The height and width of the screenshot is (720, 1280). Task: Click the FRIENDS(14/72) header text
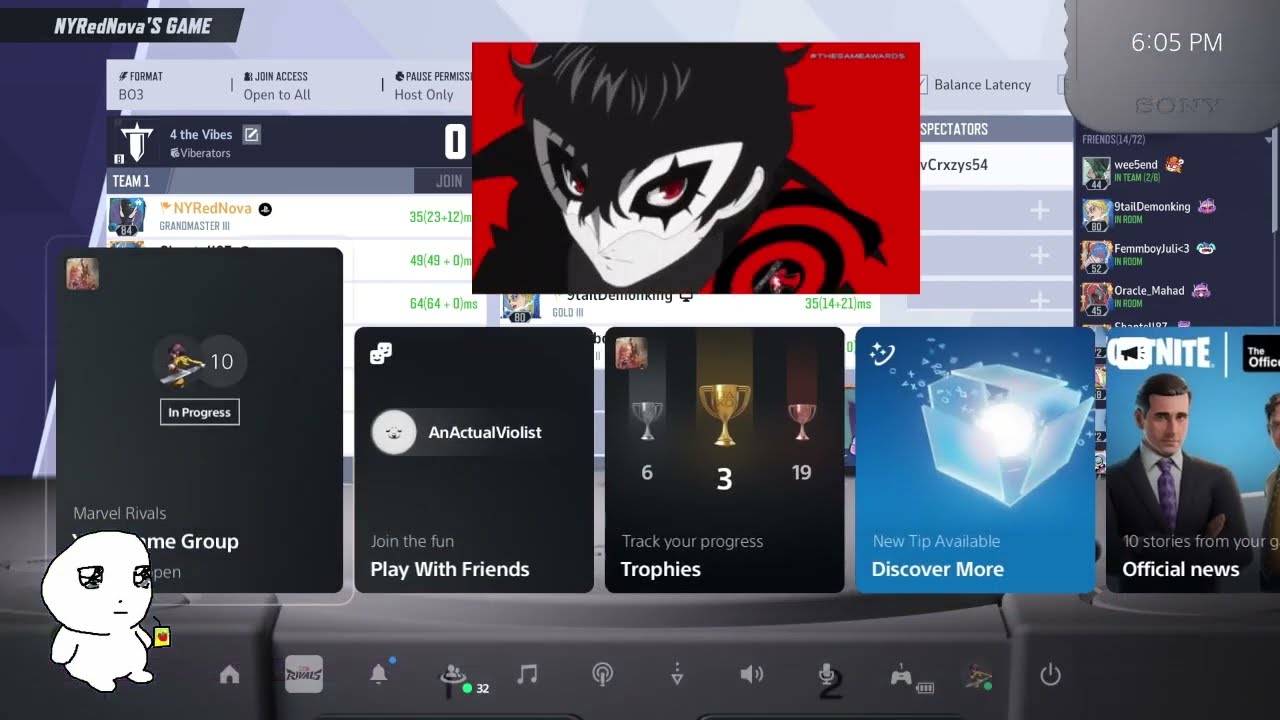1115,139
